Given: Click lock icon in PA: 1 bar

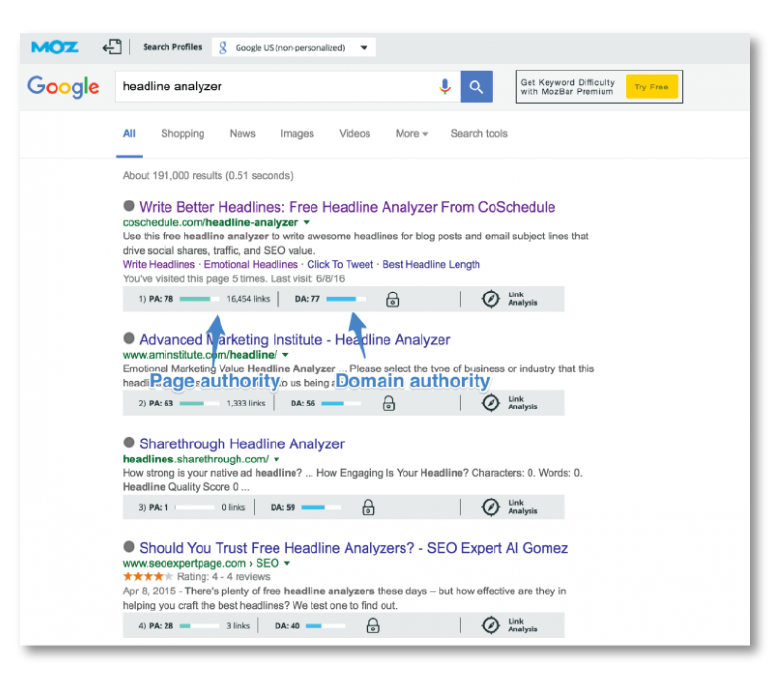Looking at the screenshot, I should pos(368,507).
